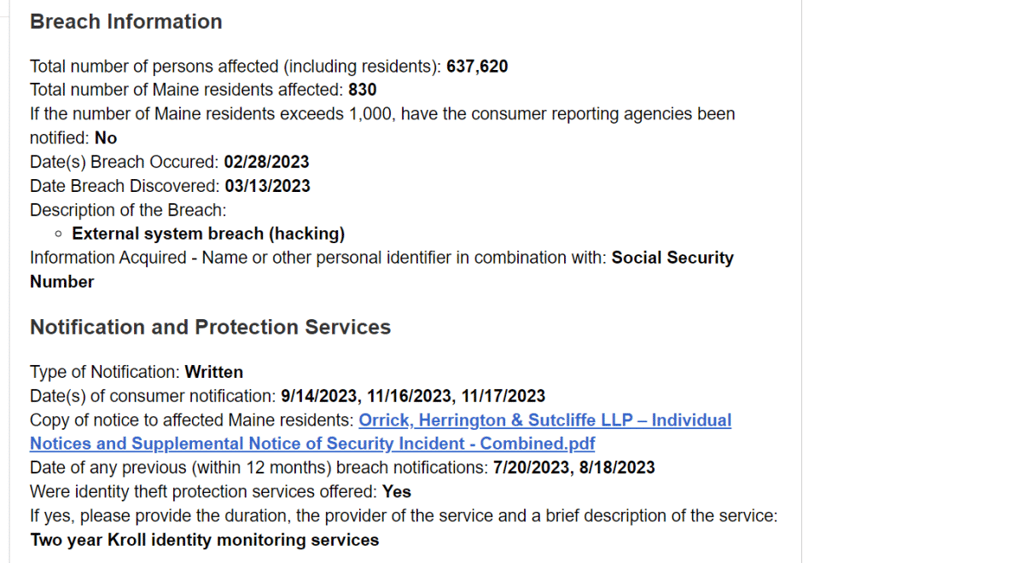Click the Social Security Number text
The width and height of the screenshot is (1024, 563).
(x=382, y=270)
